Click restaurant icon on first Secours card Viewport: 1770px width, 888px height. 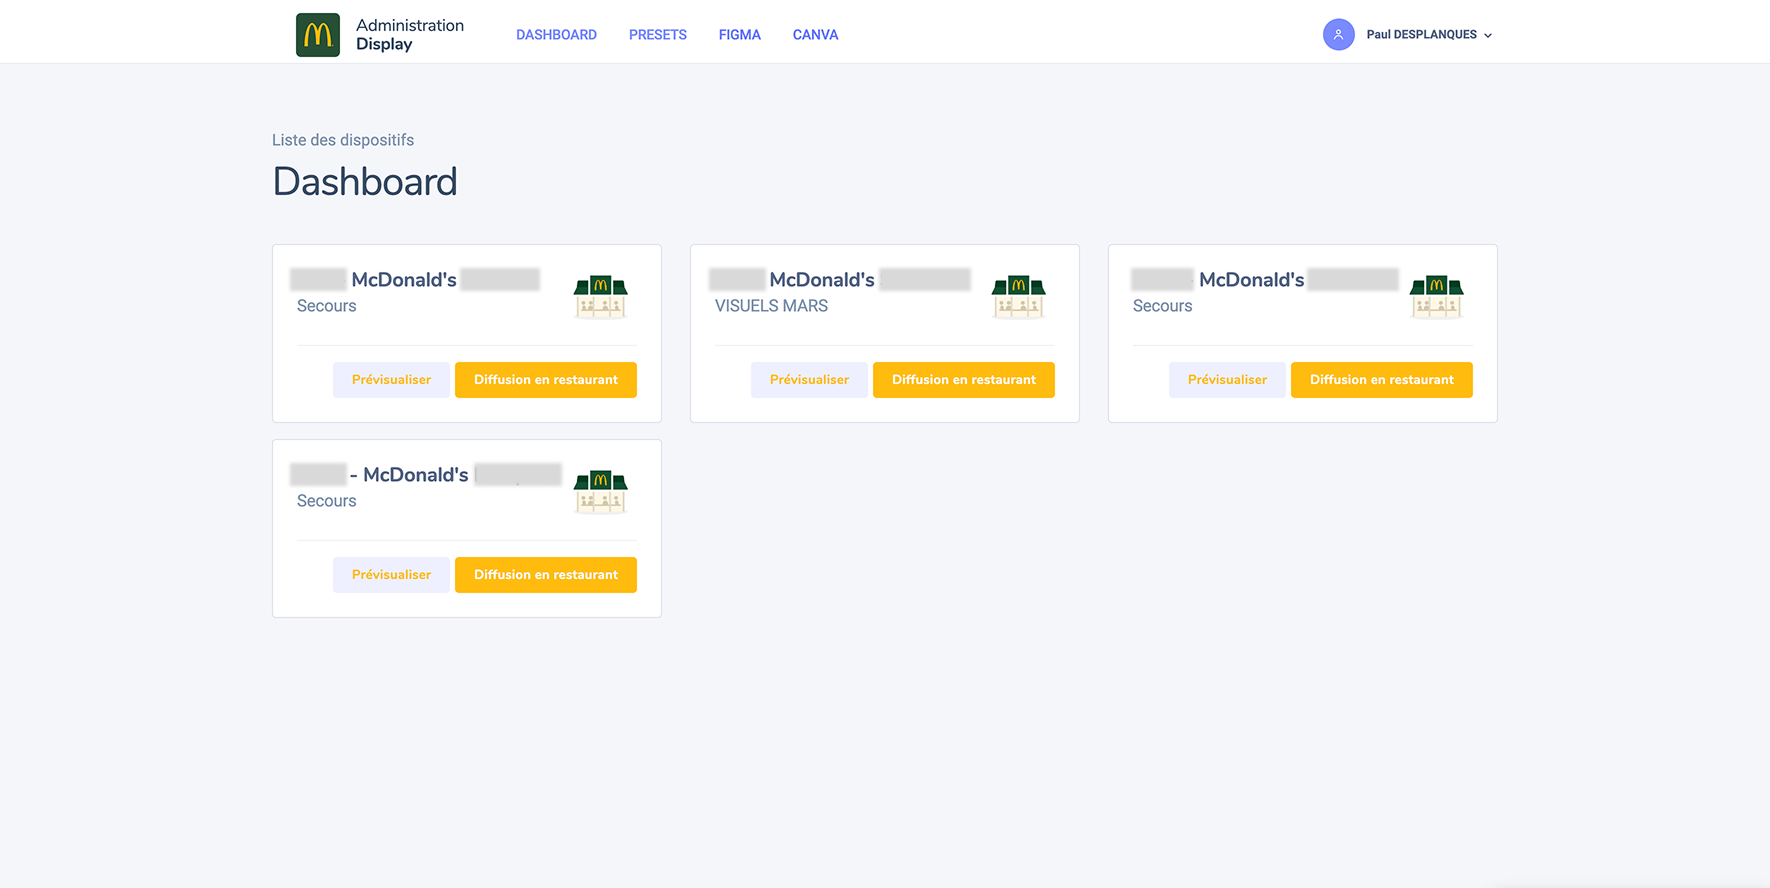click(600, 296)
